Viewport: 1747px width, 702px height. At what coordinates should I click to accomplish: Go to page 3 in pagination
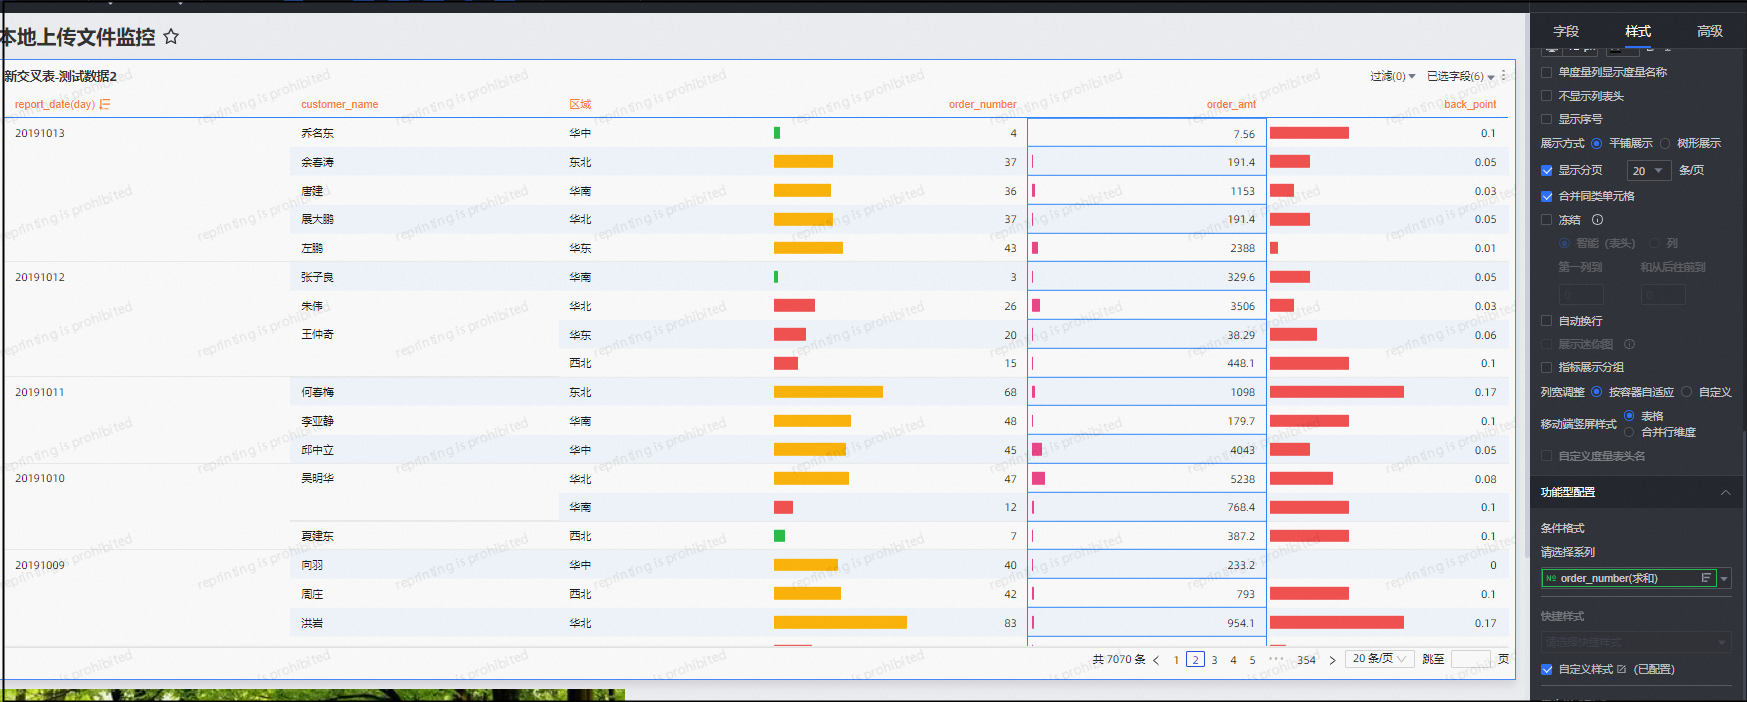tap(1214, 660)
